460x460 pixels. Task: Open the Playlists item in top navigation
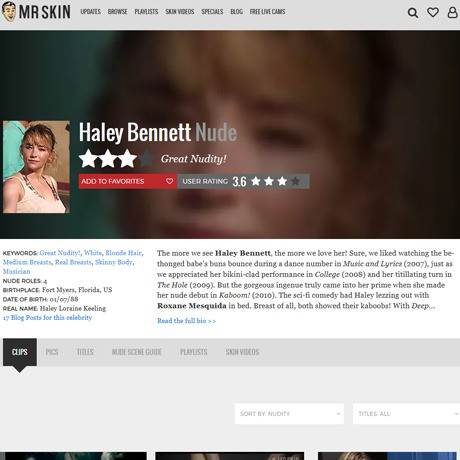(x=146, y=12)
